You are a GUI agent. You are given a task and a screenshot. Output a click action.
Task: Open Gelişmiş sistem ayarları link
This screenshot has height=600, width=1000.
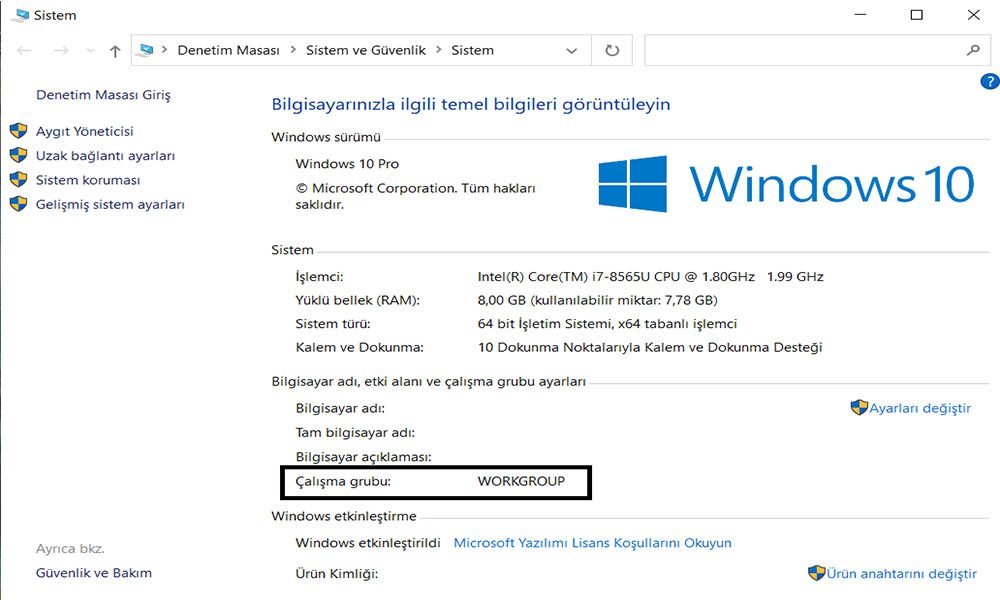(x=110, y=205)
